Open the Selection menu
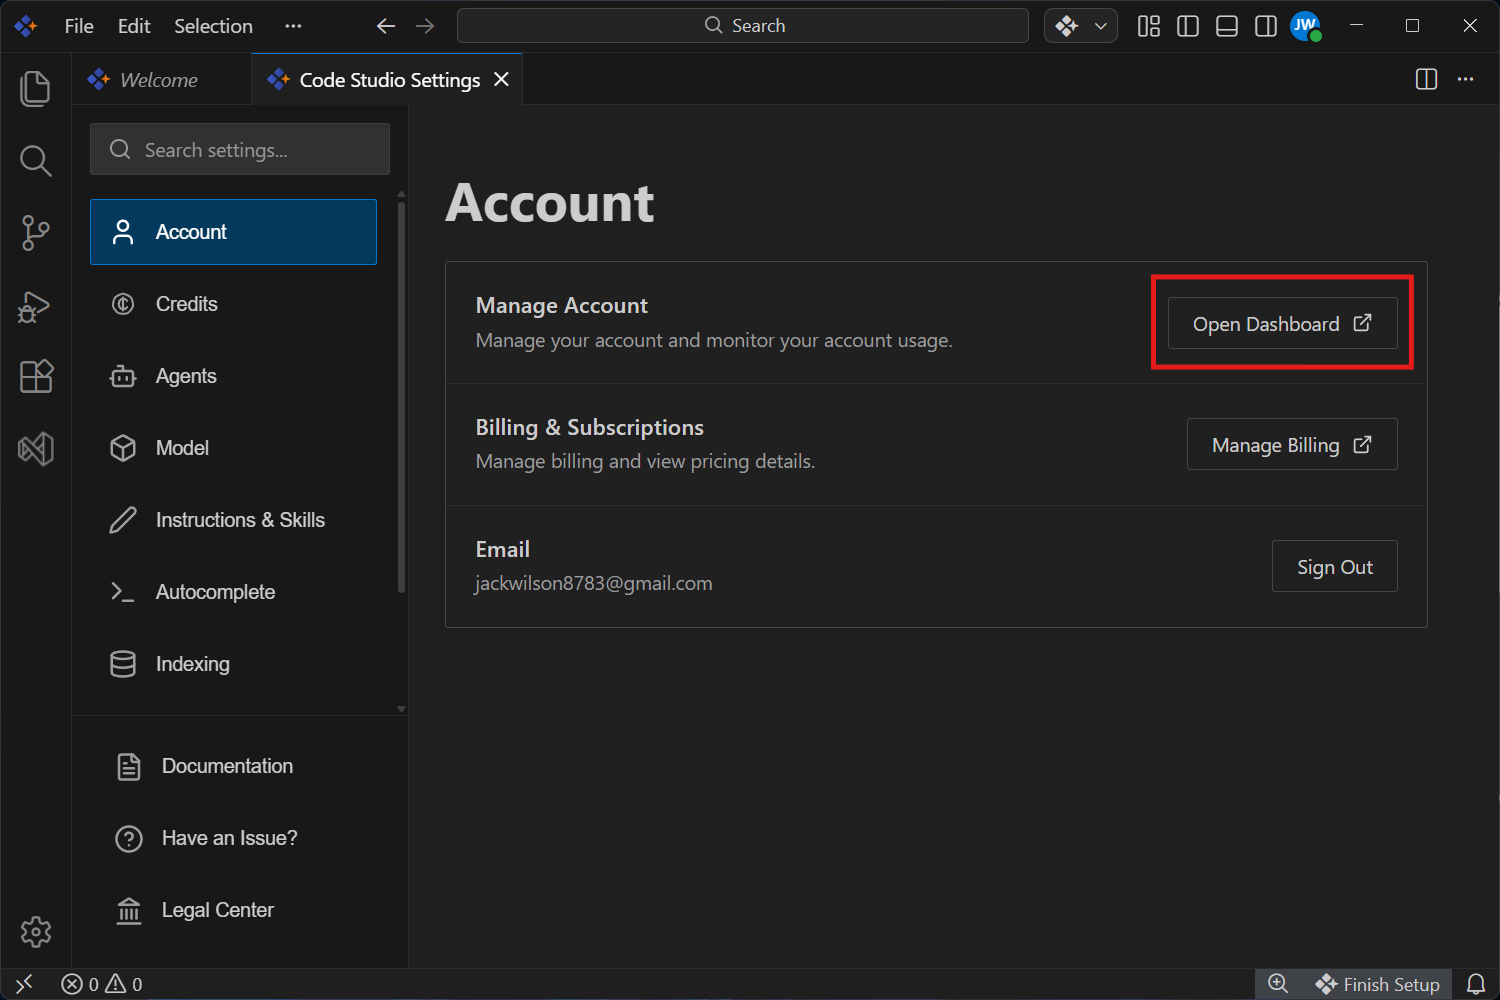This screenshot has height=1000, width=1500. tap(213, 26)
